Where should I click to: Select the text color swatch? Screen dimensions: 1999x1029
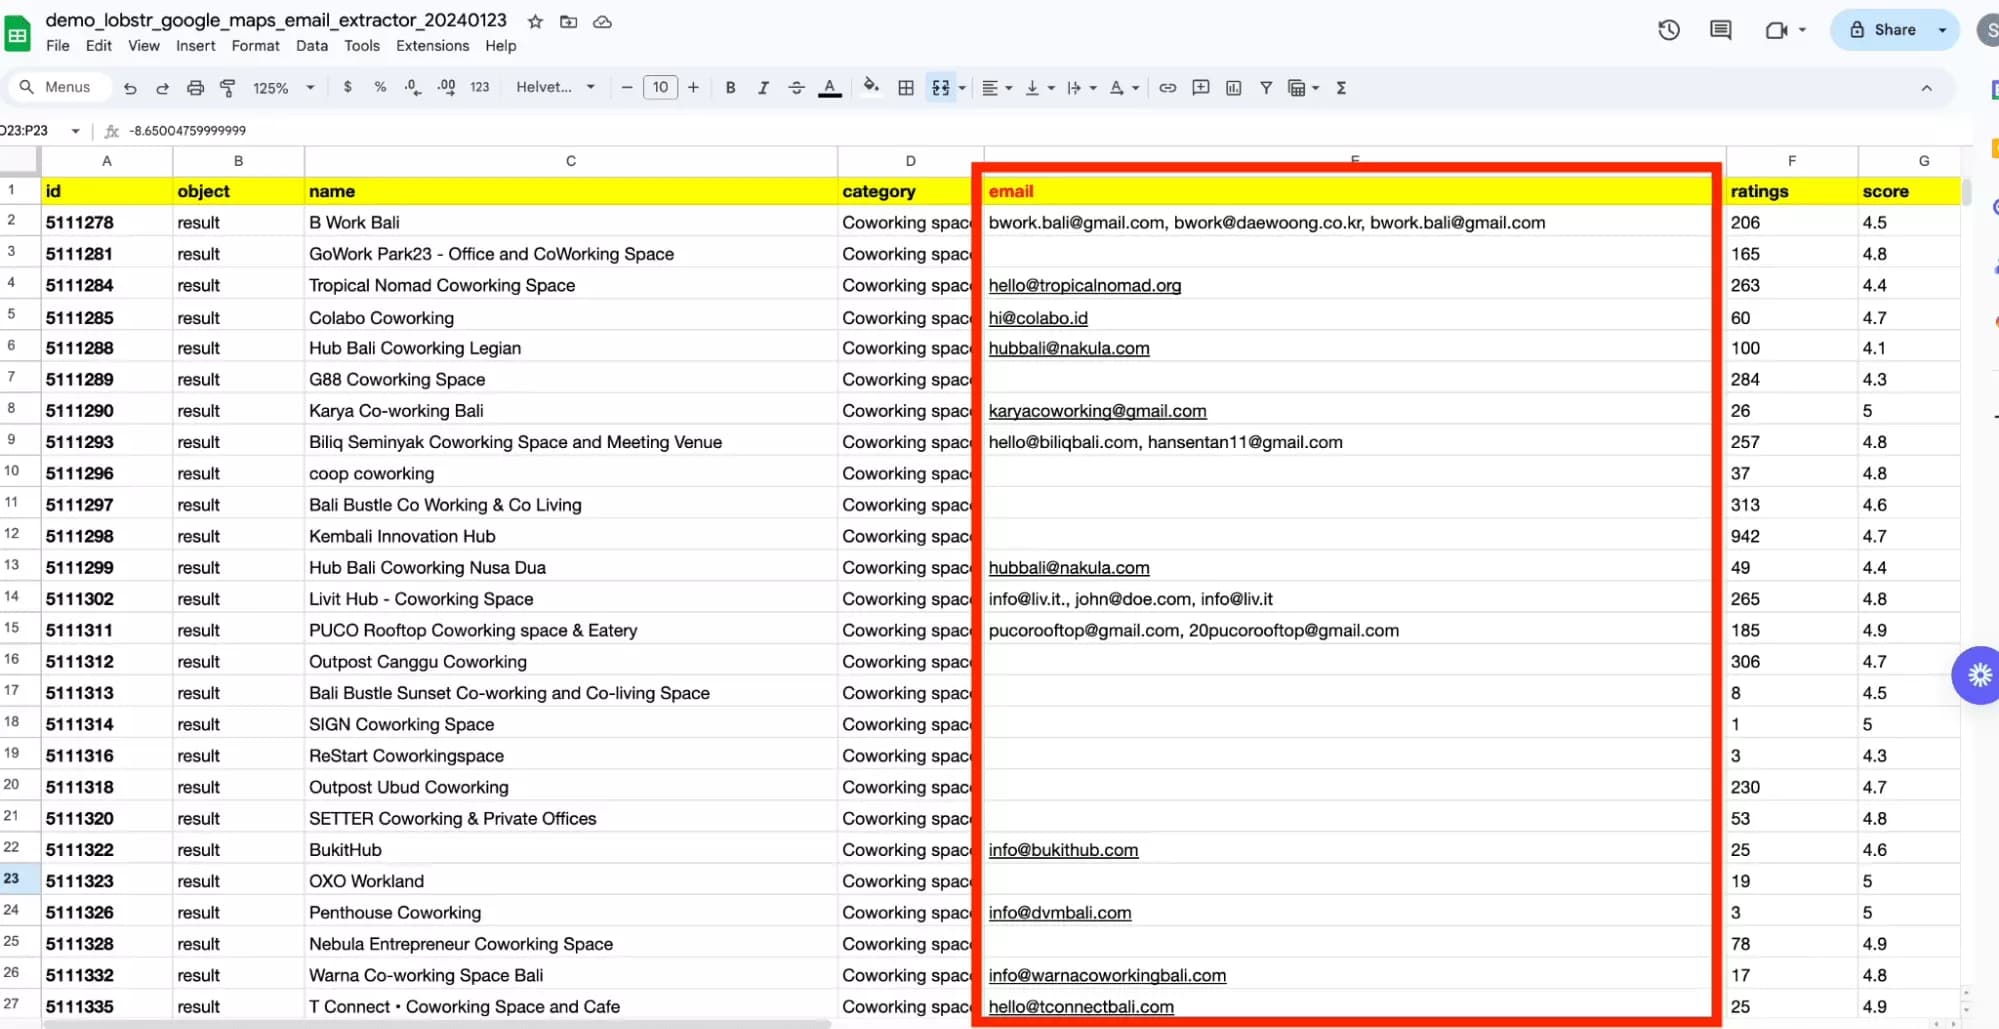coord(829,88)
